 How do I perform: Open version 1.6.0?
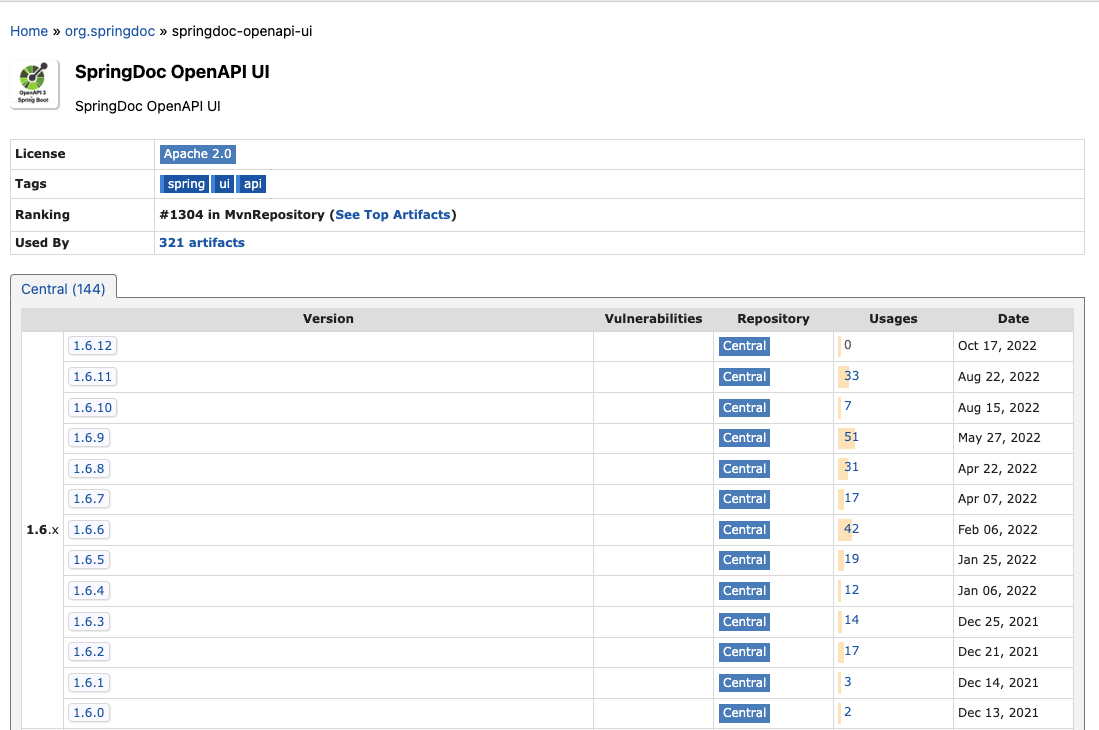coord(88,712)
